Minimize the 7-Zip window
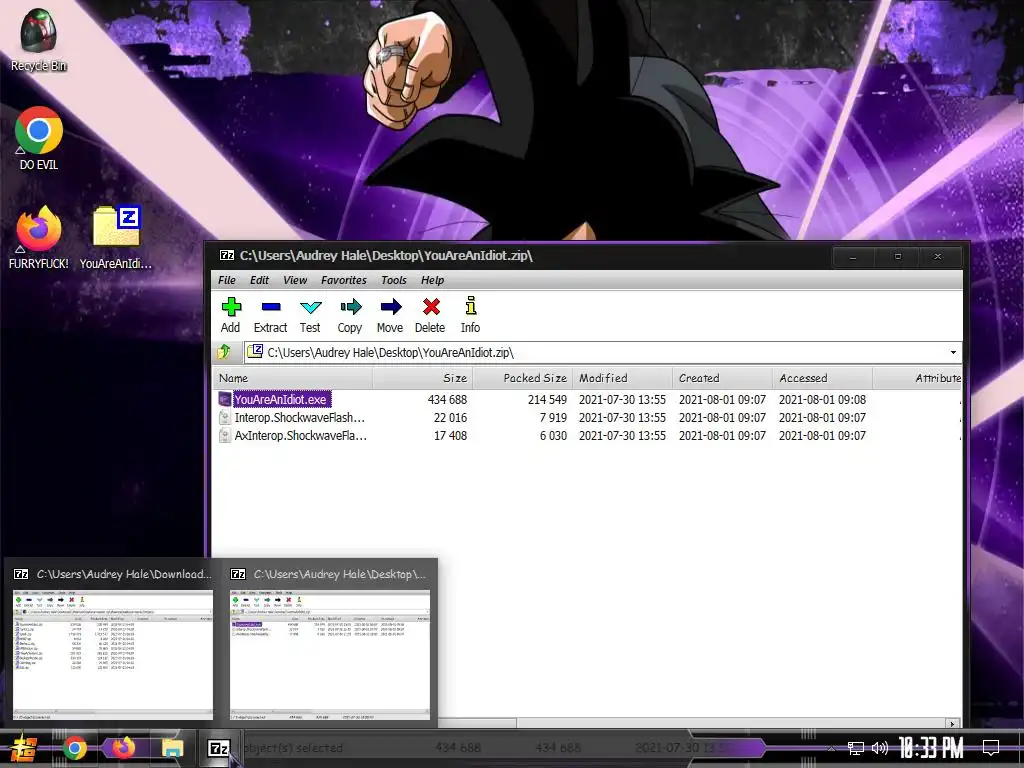Viewport: 1024px width, 768px height. 853,257
